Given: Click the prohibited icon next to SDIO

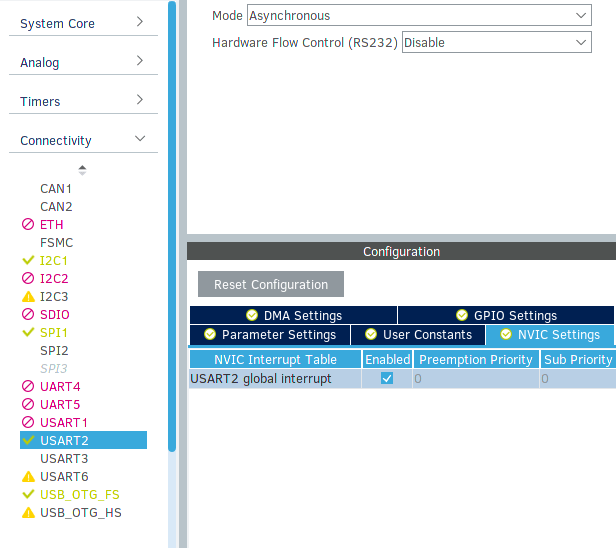Looking at the screenshot, I should click(28, 315).
